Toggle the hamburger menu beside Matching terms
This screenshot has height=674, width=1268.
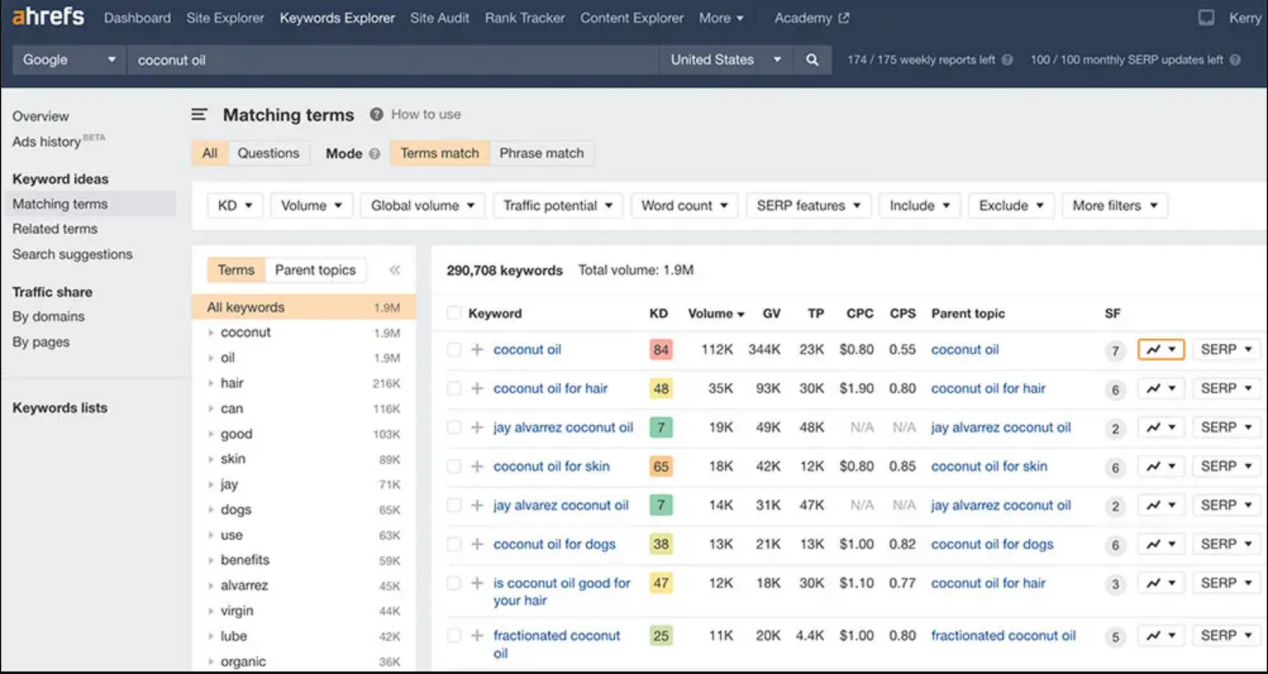pos(200,115)
